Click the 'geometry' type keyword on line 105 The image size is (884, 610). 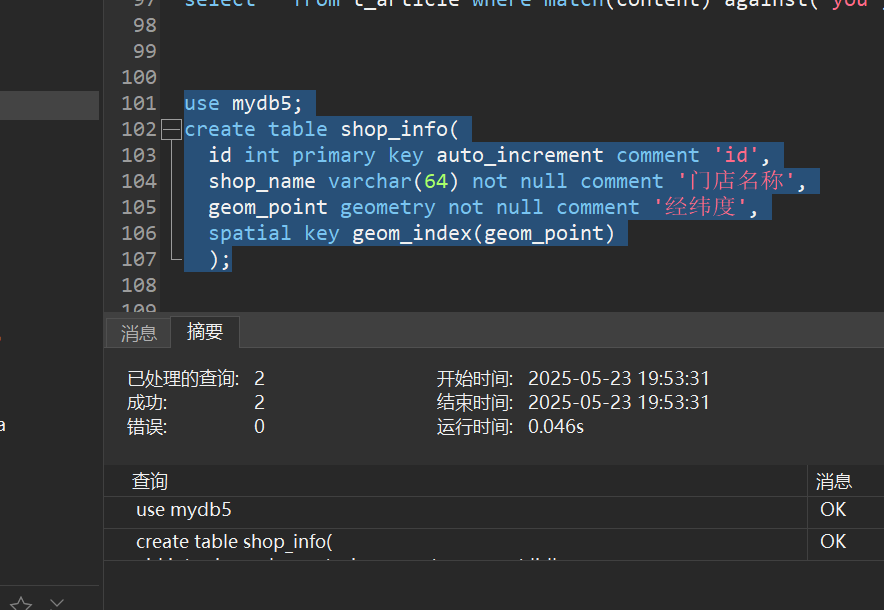pyautogui.click(x=388, y=207)
